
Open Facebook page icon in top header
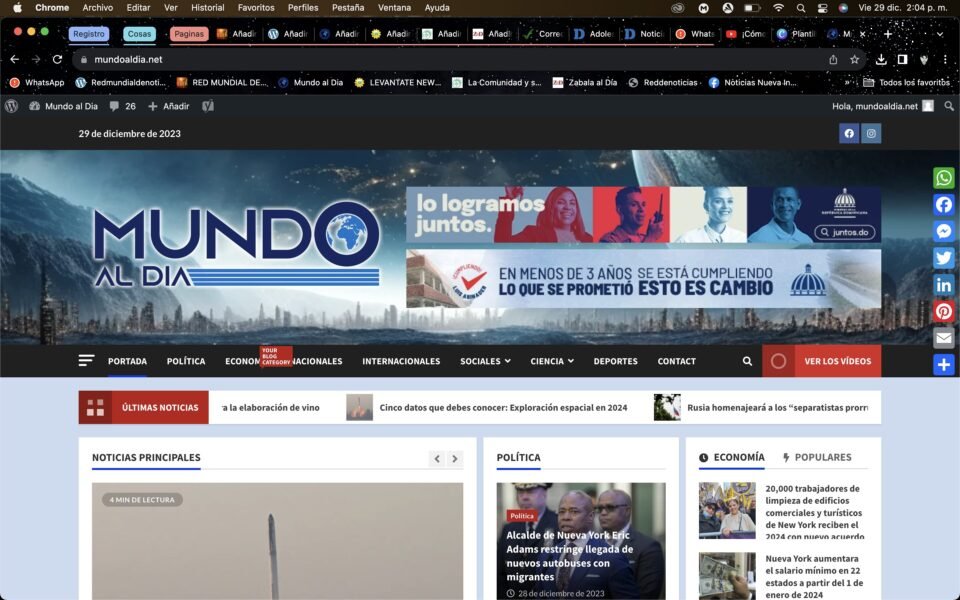[x=849, y=133]
